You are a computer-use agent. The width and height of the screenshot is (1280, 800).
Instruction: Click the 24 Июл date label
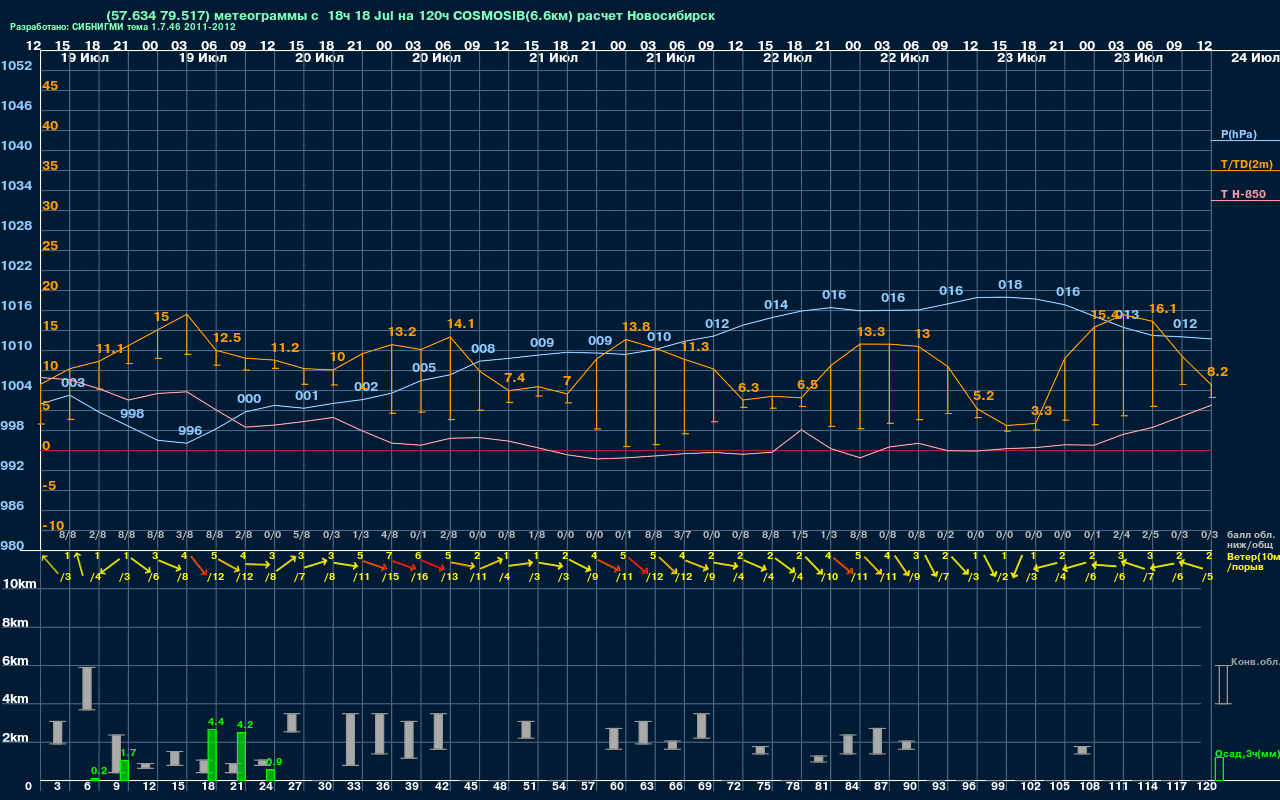coord(1254,58)
